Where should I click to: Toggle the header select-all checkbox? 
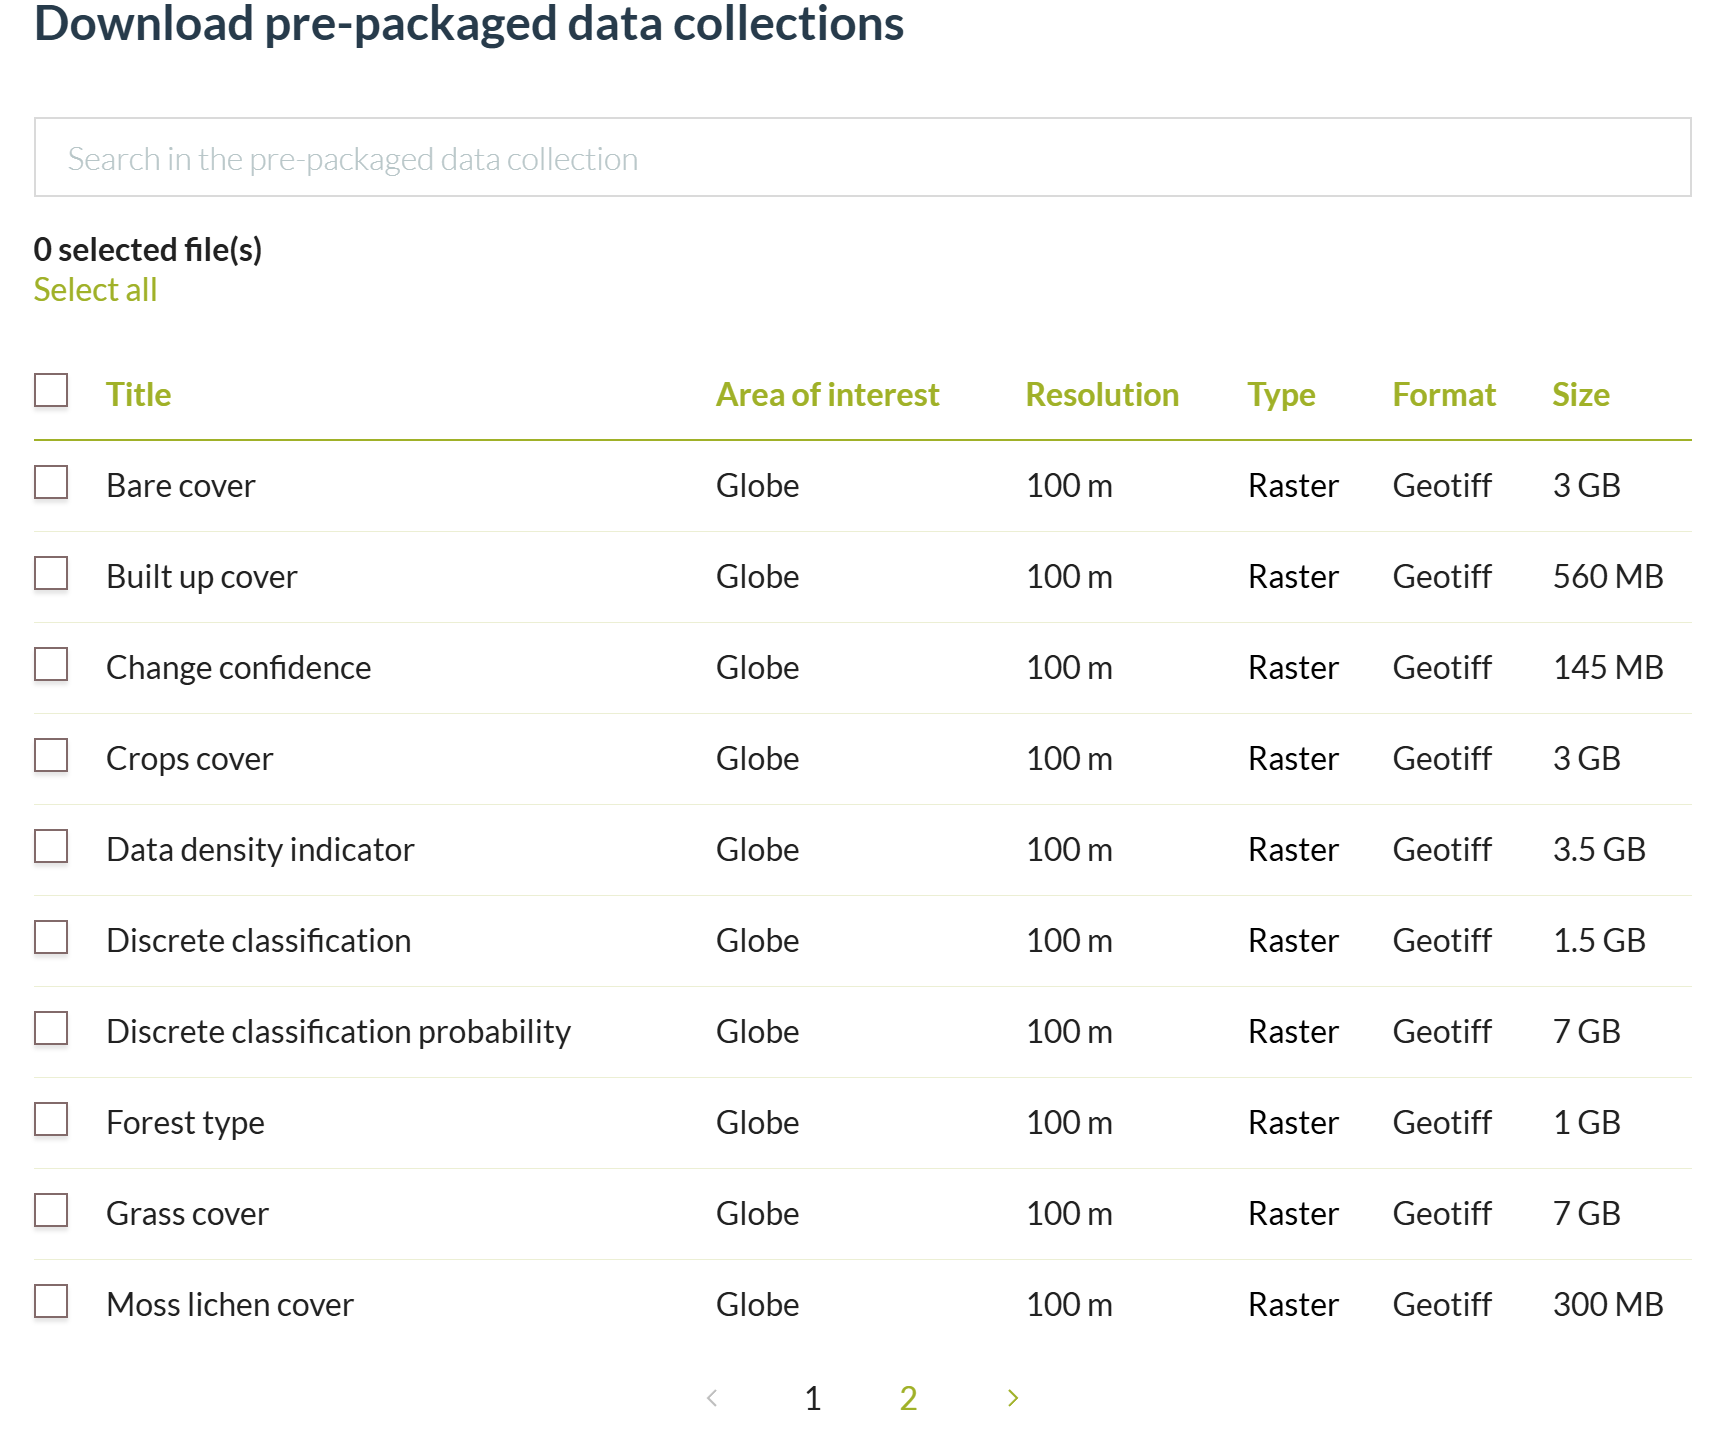coord(51,391)
